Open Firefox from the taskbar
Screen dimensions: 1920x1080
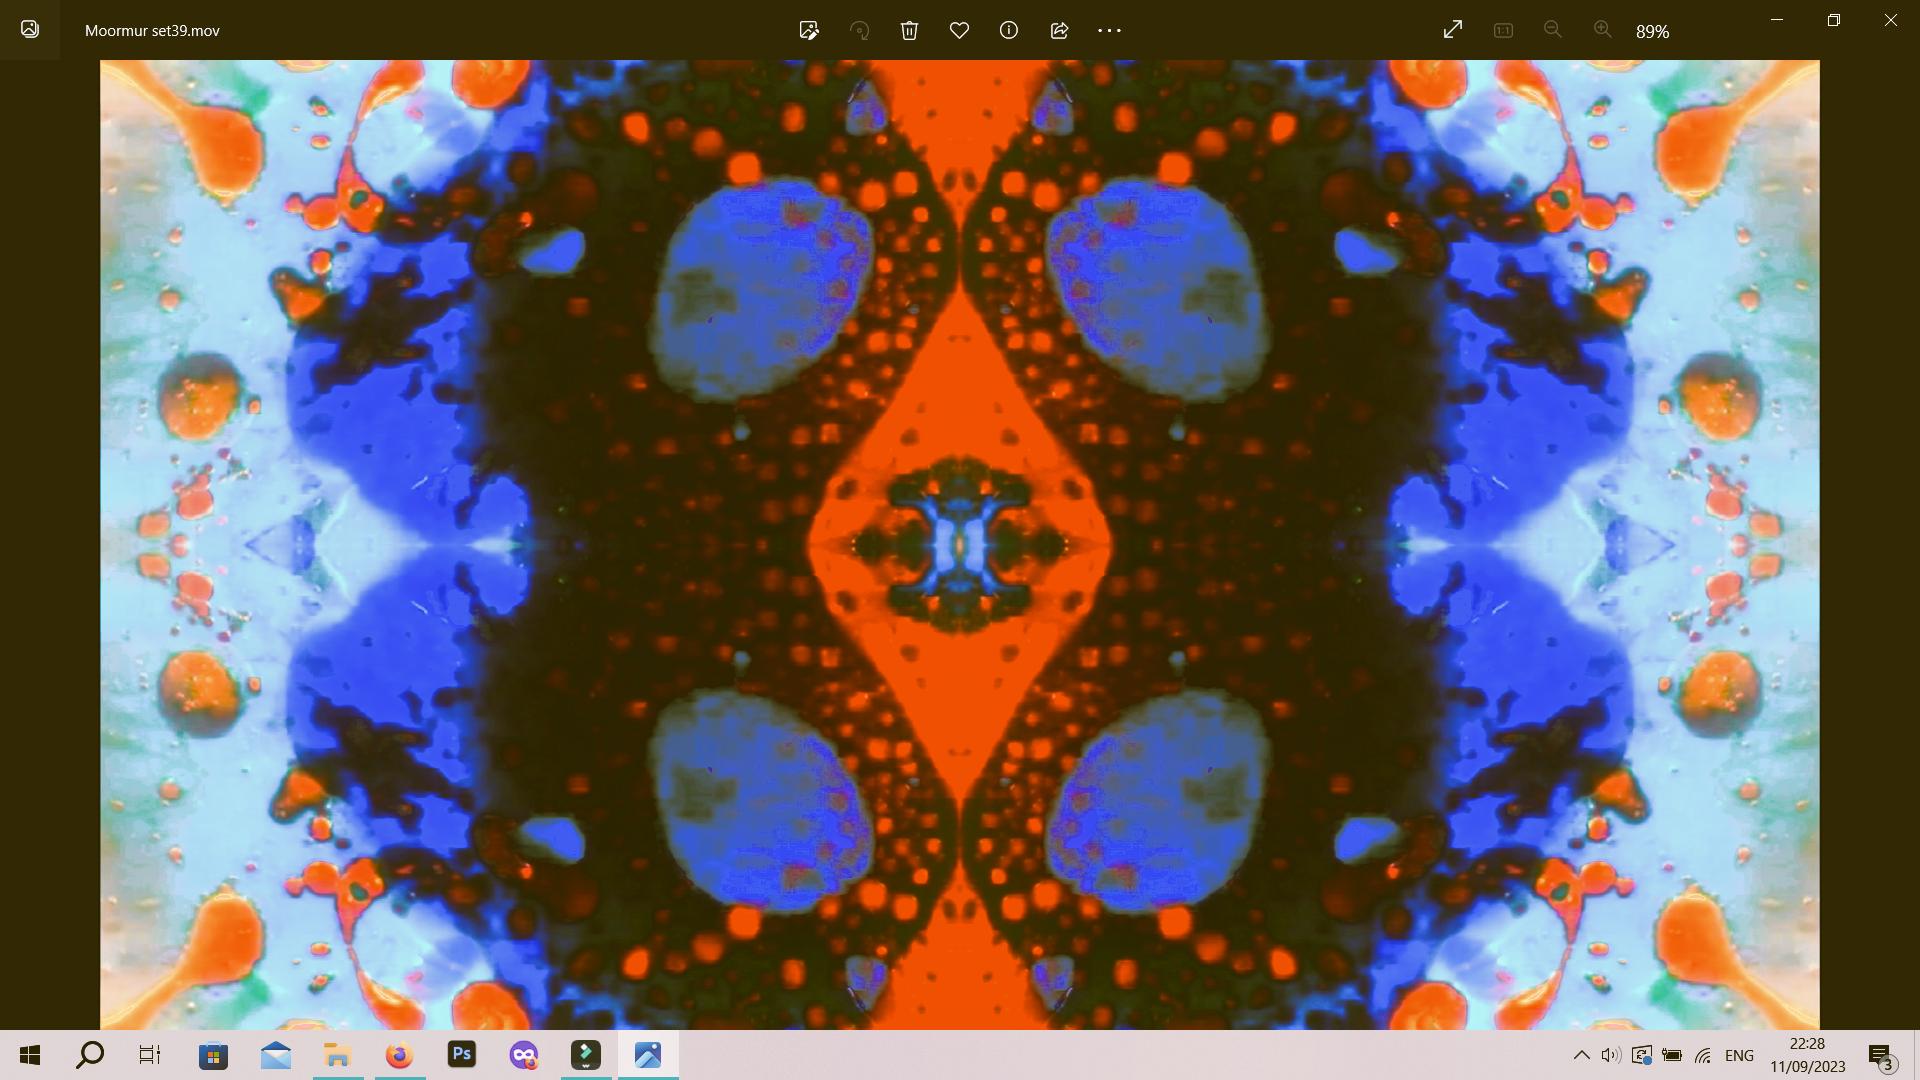[399, 1055]
